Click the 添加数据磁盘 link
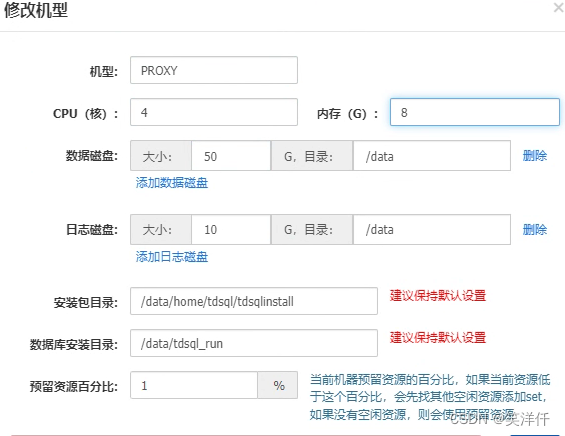565x436 pixels. (x=172, y=183)
